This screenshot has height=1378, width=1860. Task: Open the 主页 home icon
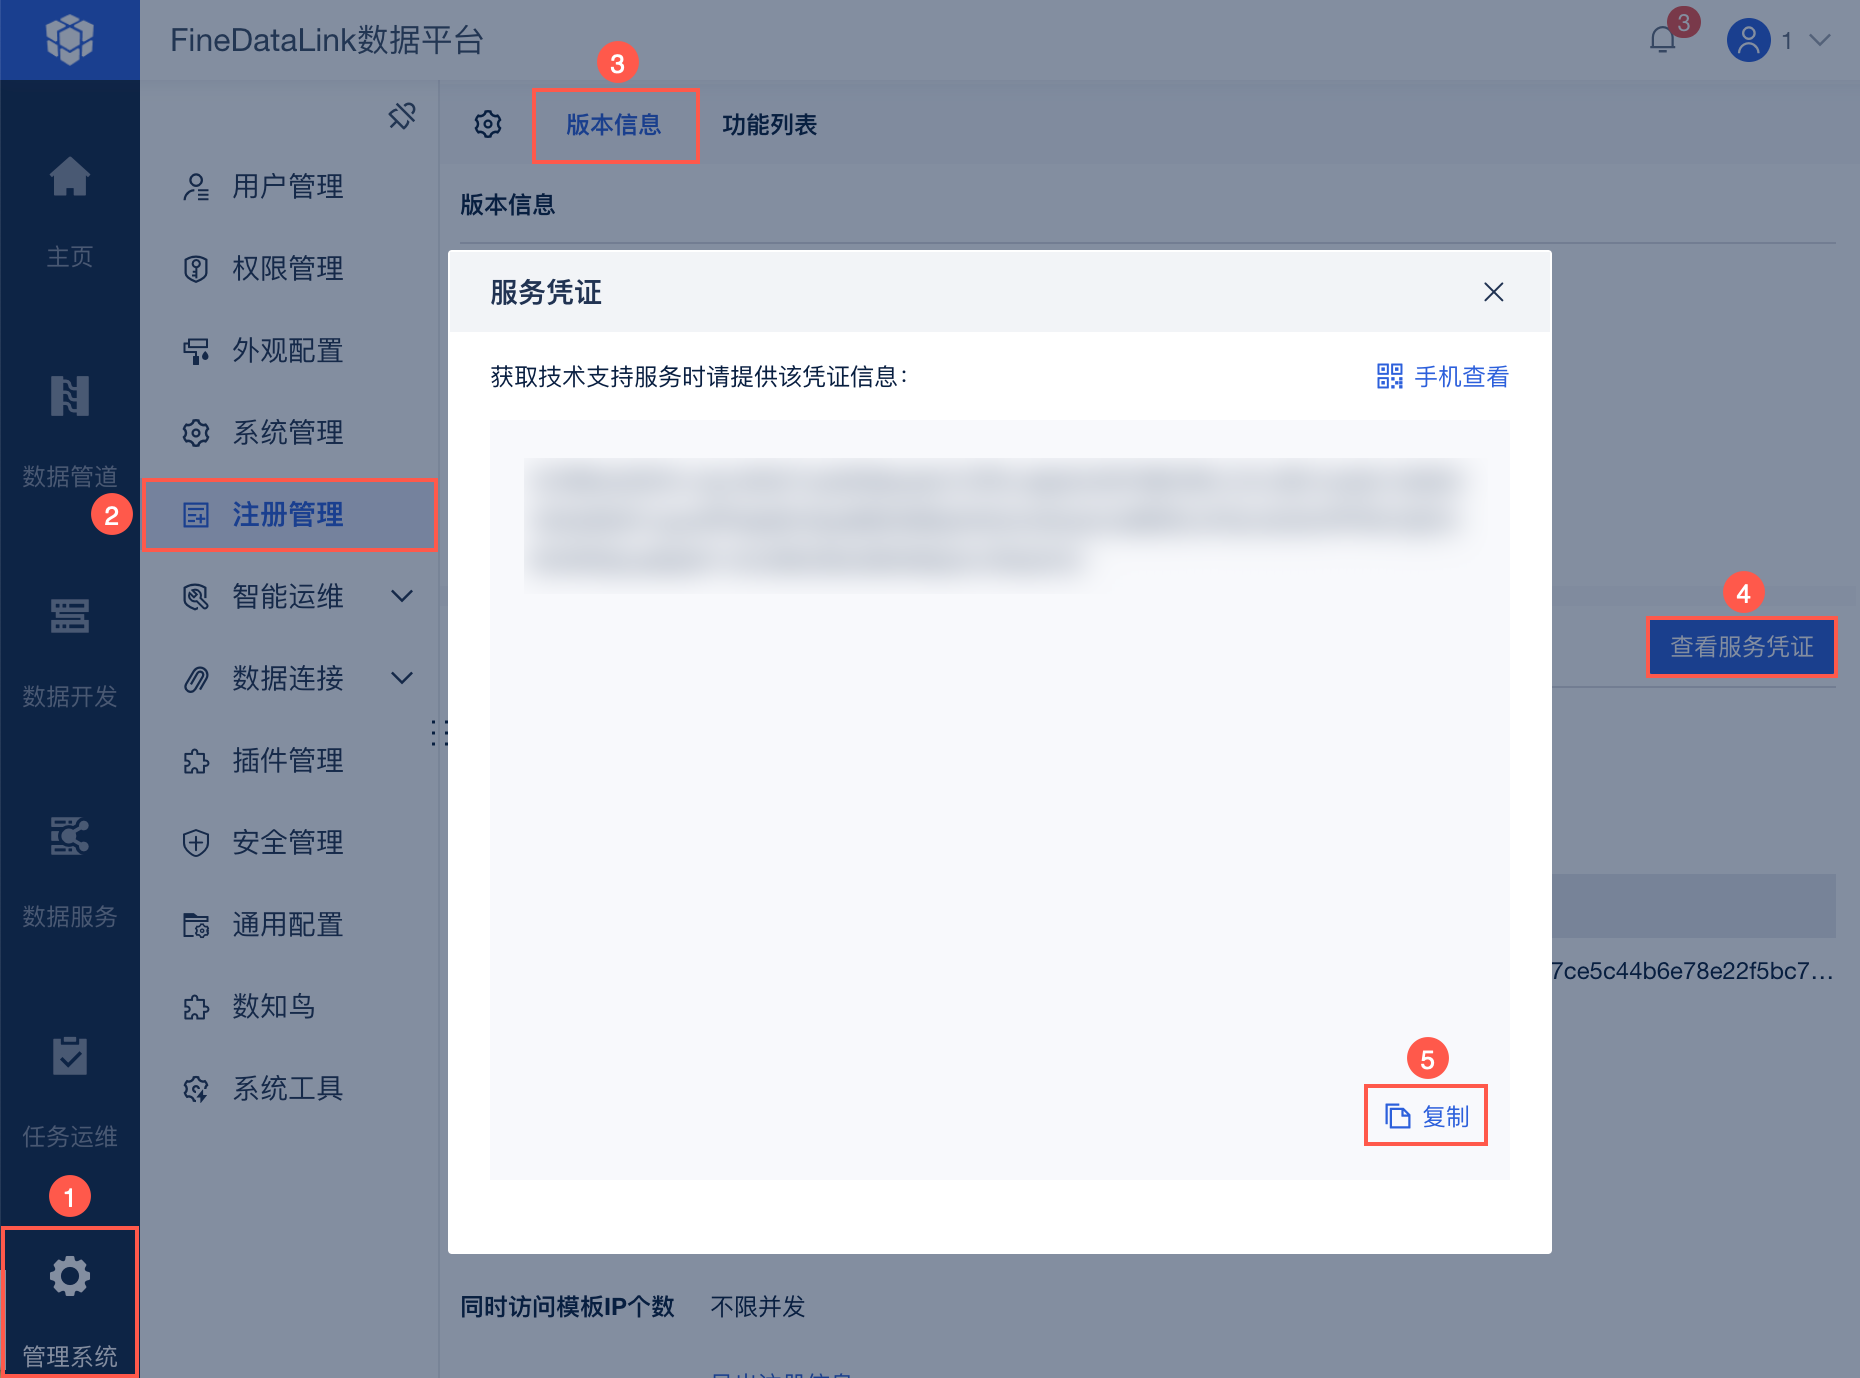point(70,178)
